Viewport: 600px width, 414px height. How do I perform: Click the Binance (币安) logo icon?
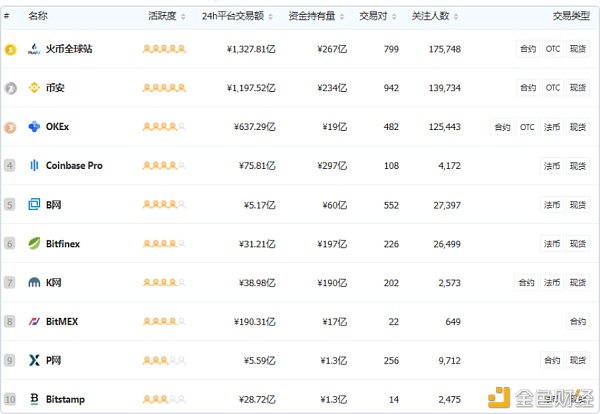pyautogui.click(x=34, y=88)
